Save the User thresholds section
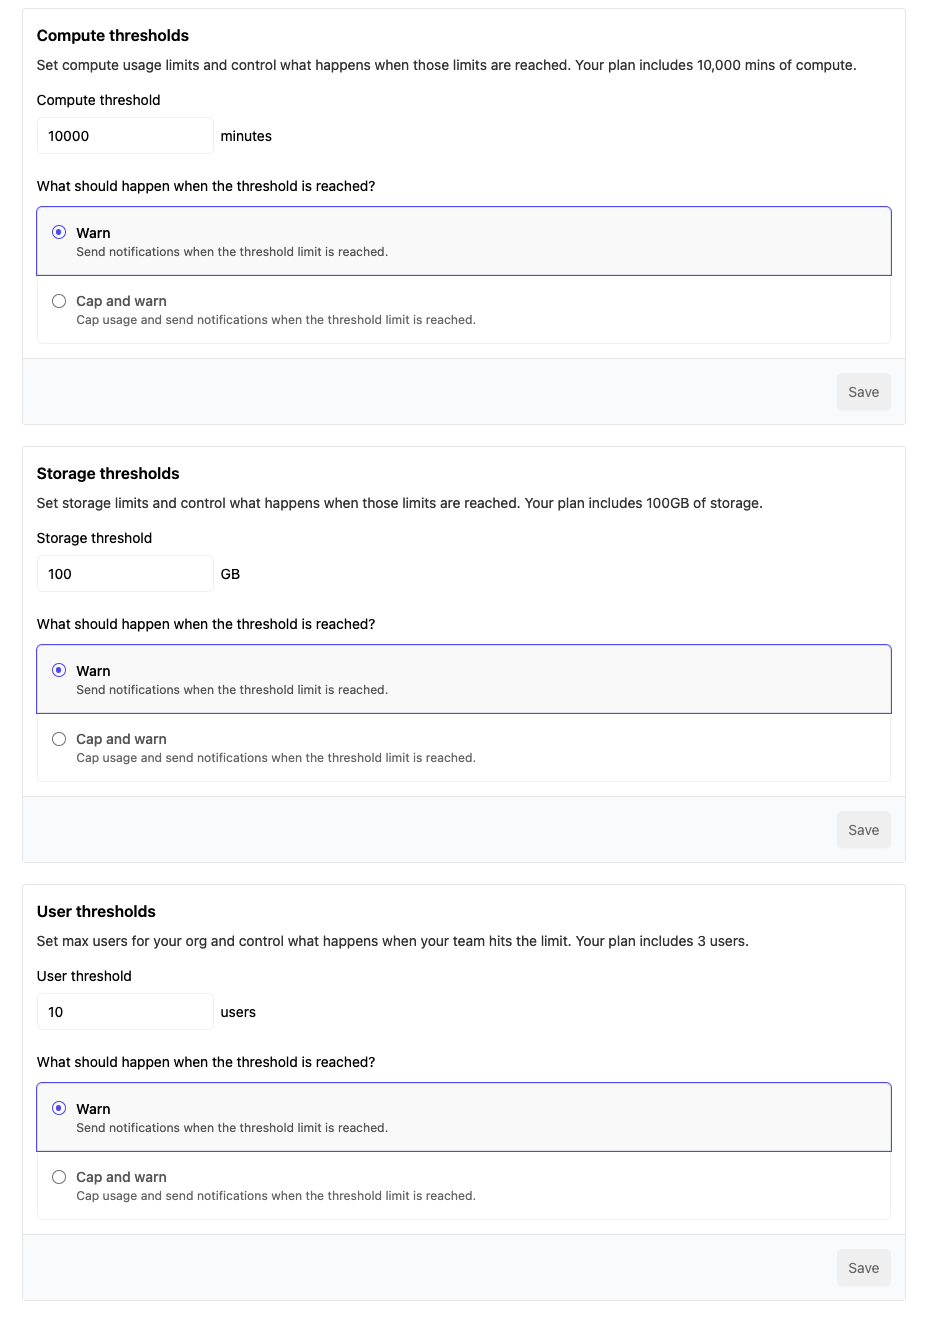The image size is (942, 1326). click(863, 1268)
